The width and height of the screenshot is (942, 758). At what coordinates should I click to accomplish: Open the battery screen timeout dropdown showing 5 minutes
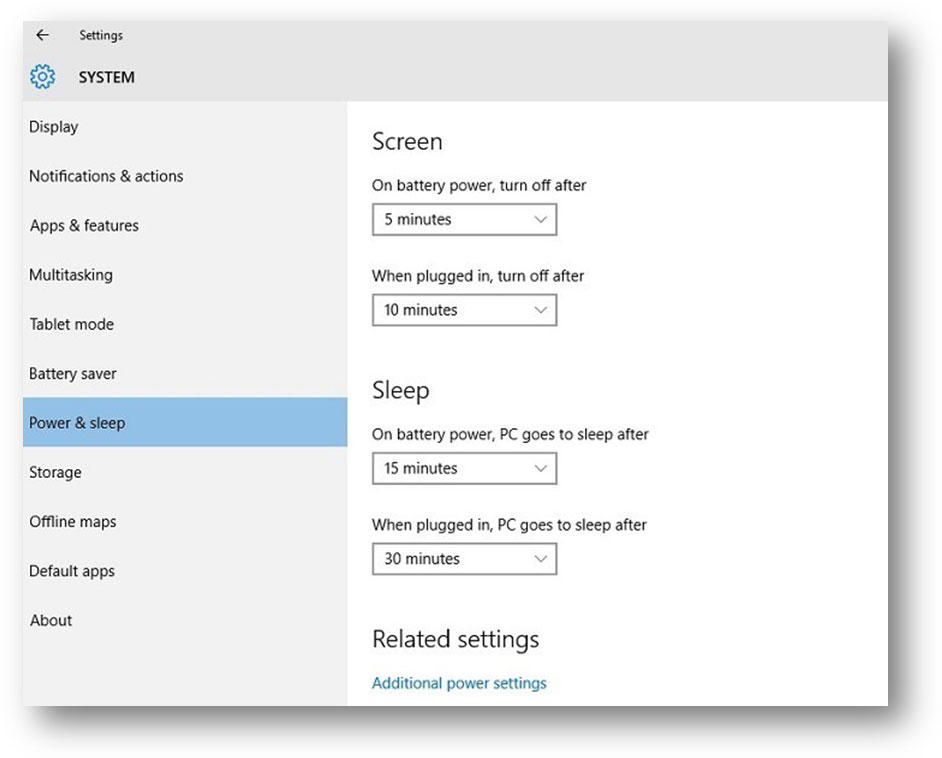[x=463, y=219]
